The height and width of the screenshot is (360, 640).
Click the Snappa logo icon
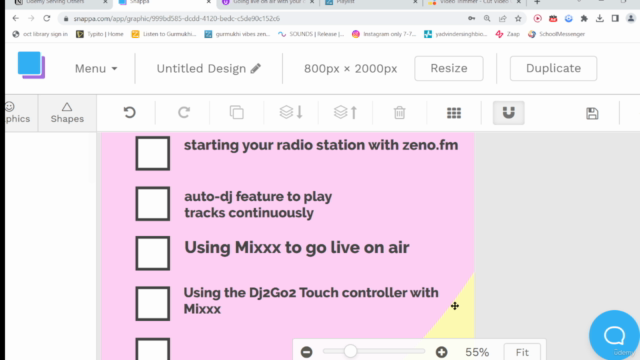pos(31,65)
